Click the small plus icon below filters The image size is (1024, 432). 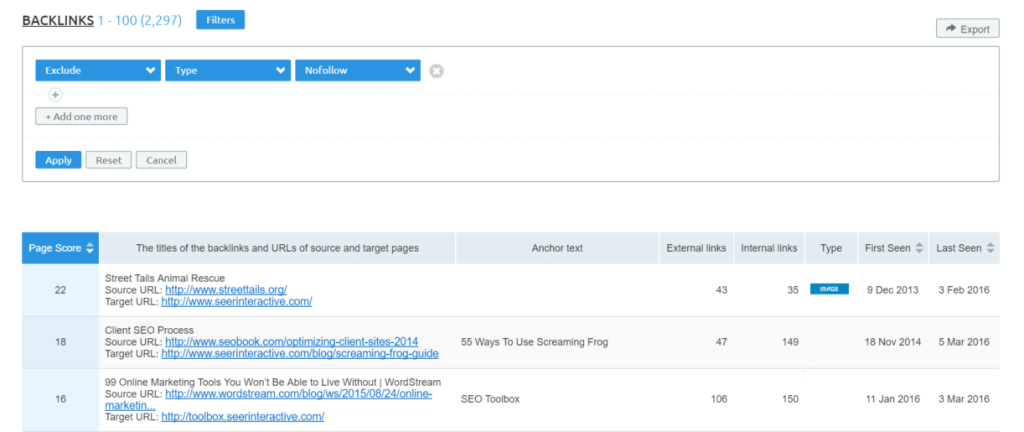pyautogui.click(x=55, y=95)
